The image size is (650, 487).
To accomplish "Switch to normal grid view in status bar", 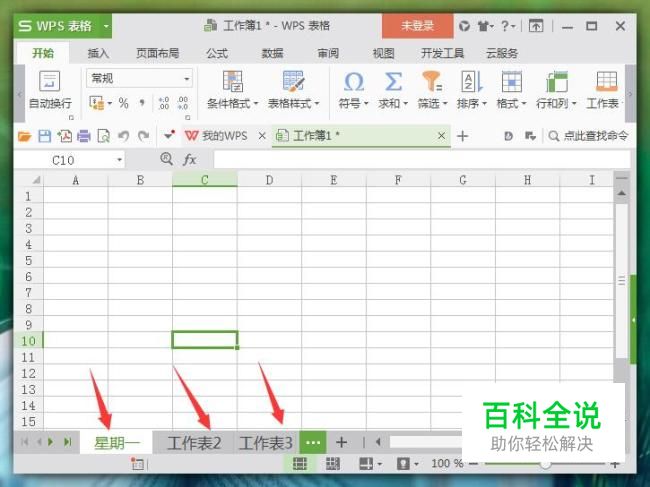I will pyautogui.click(x=300, y=463).
